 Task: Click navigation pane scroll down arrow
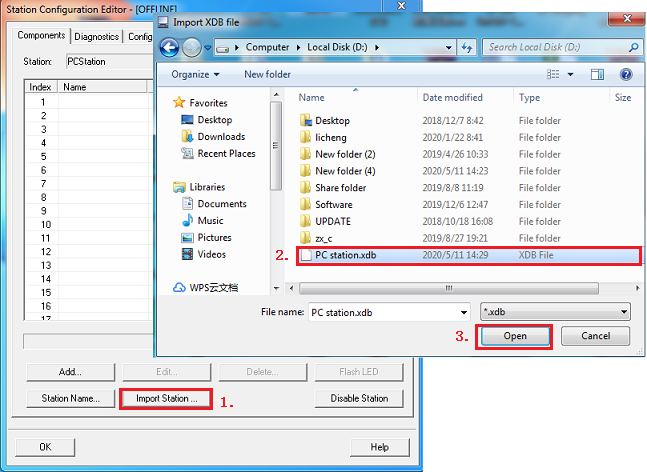tap(276, 288)
